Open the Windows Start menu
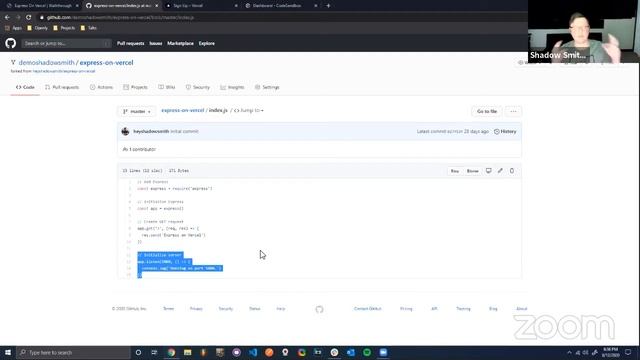The height and width of the screenshot is (360, 640). point(8,353)
